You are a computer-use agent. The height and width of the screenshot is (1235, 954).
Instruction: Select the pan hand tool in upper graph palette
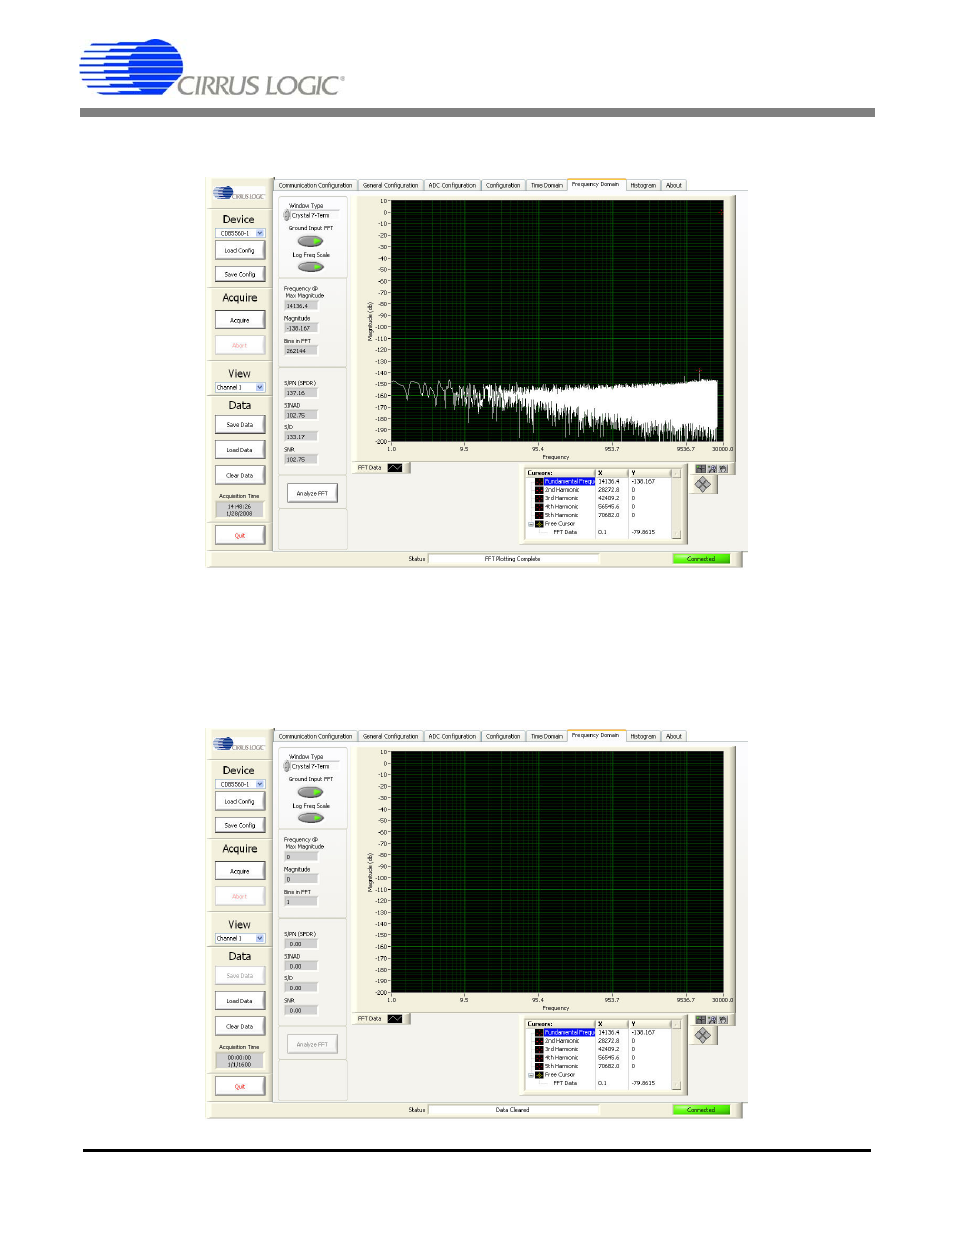(x=723, y=469)
